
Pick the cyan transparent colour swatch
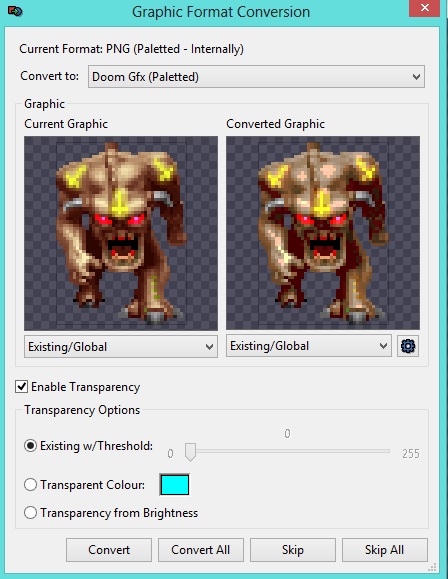pos(174,484)
